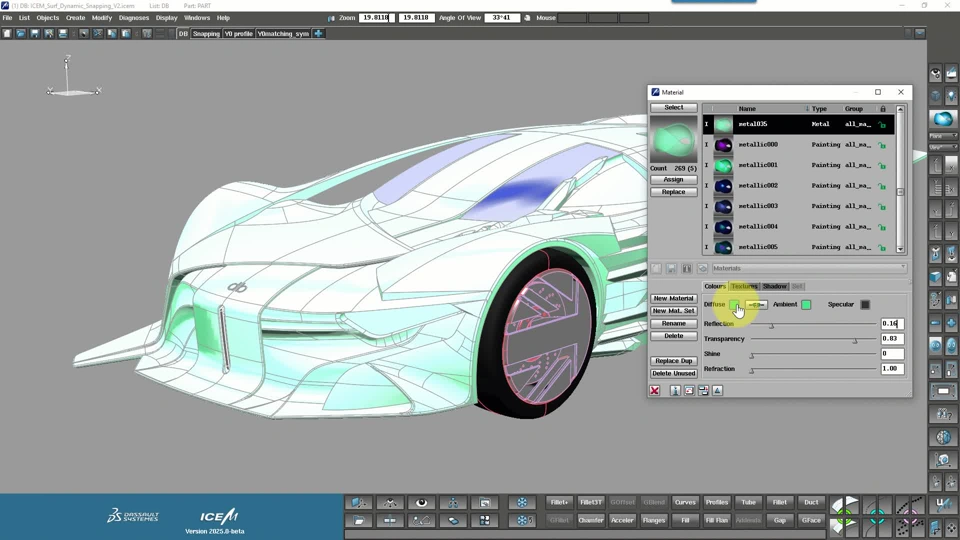Click the hierarchy tree icon in bottom toolbar
Viewport: 960px width, 540px height.
tap(453, 503)
